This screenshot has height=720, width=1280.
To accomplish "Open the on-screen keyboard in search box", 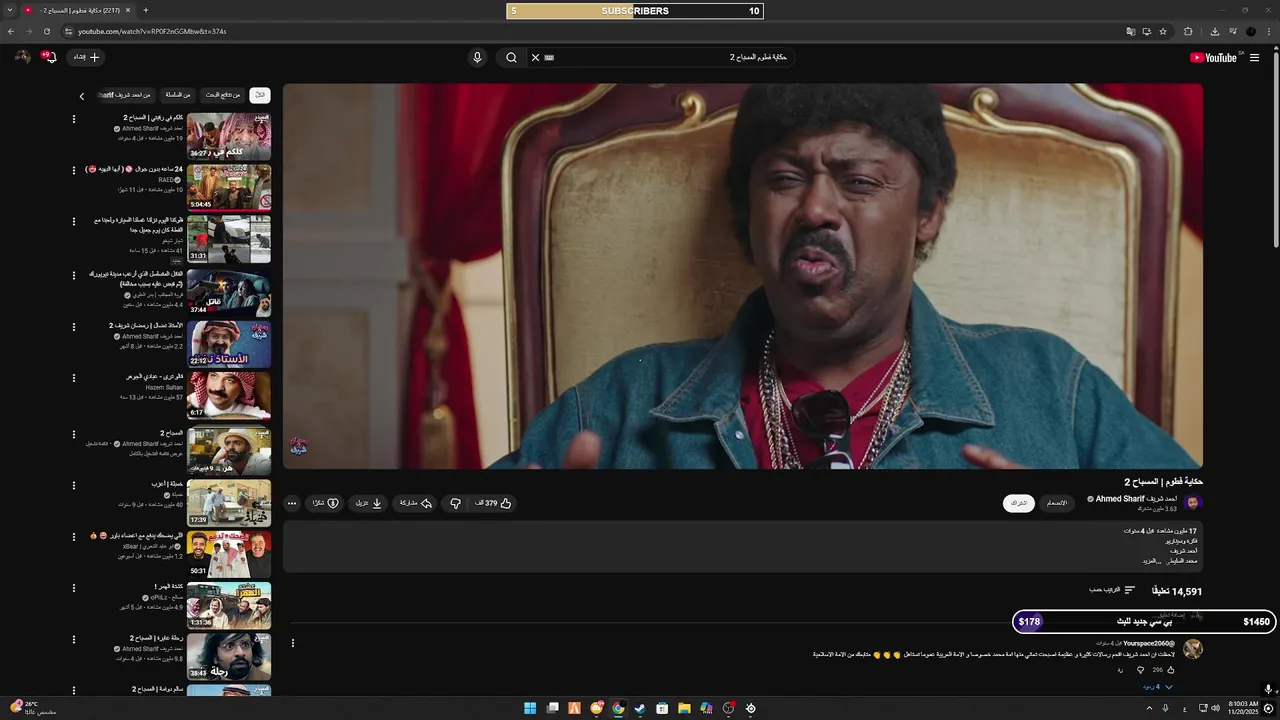I will point(549,57).
